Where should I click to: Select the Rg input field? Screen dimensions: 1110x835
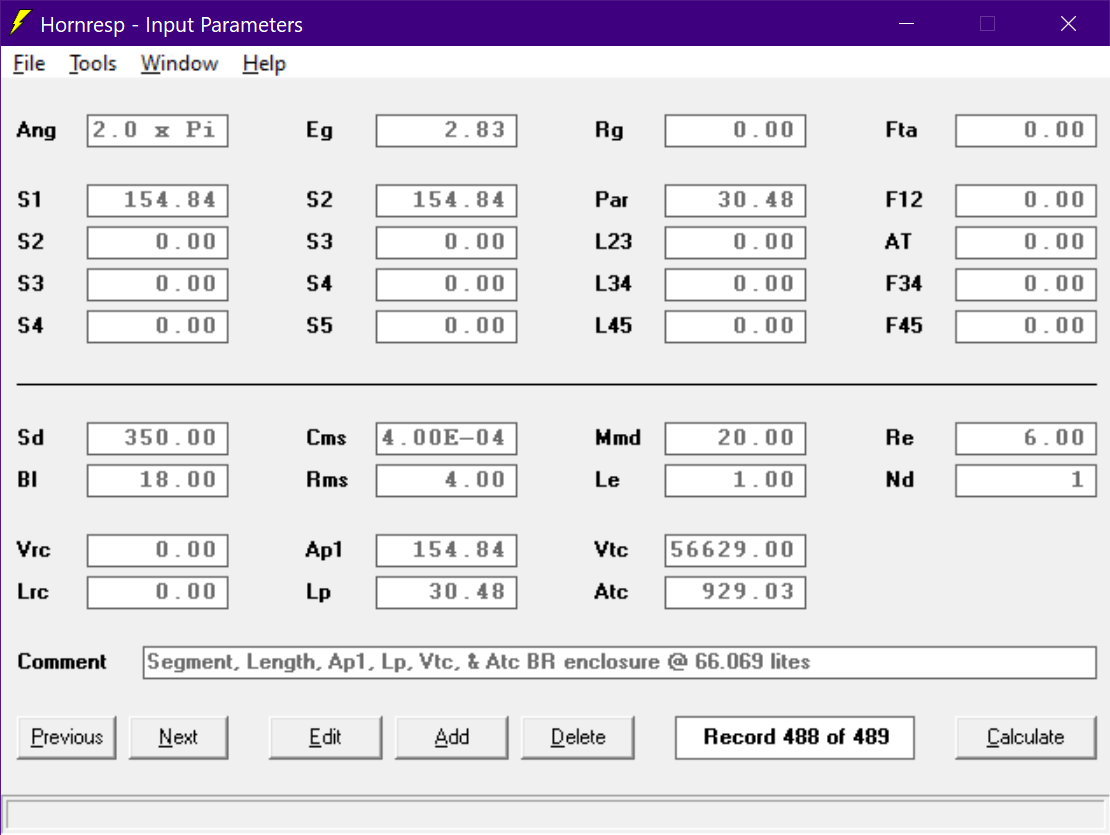[735, 130]
